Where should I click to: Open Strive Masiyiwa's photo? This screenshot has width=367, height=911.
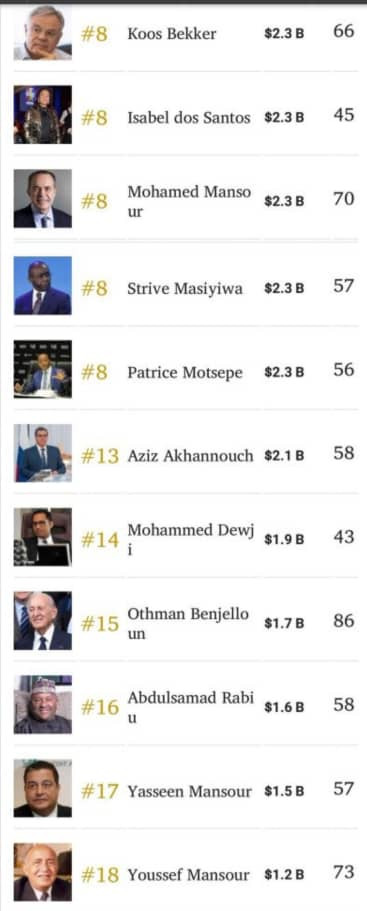pyautogui.click(x=43, y=285)
